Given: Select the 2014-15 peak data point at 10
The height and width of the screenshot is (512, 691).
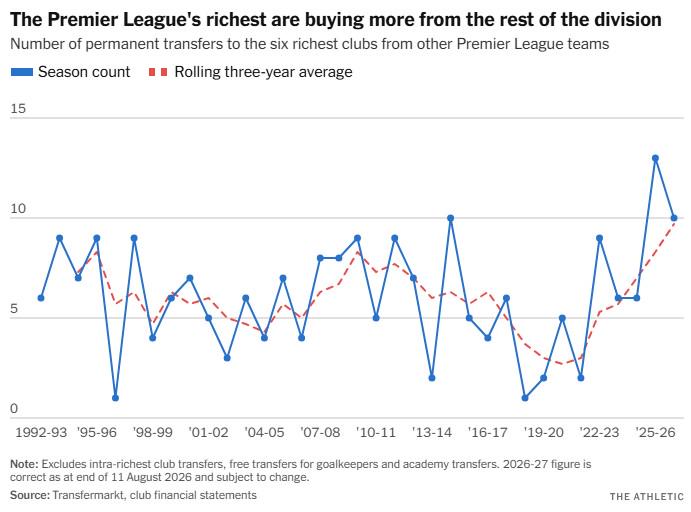Looking at the screenshot, I should tap(450, 218).
